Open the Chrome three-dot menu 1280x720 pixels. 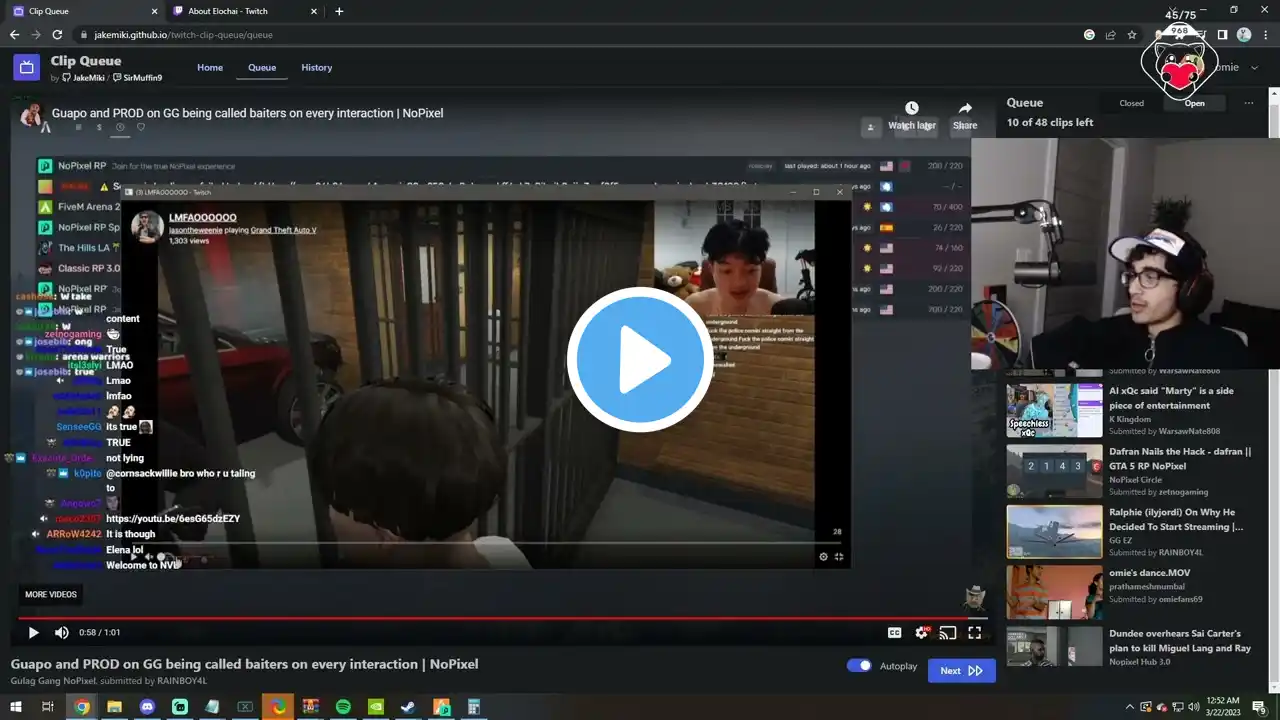[1266, 35]
